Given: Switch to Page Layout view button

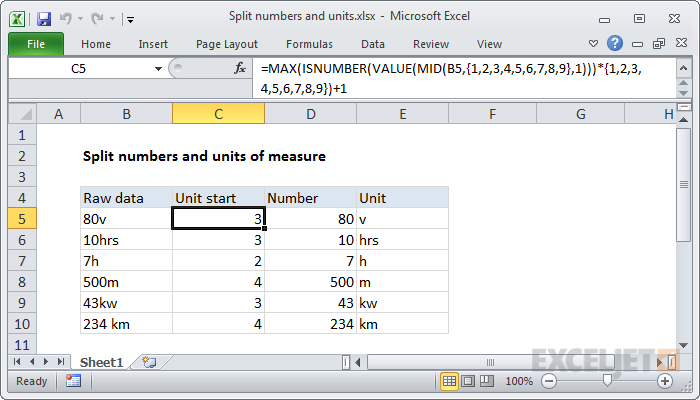Looking at the screenshot, I should (468, 381).
